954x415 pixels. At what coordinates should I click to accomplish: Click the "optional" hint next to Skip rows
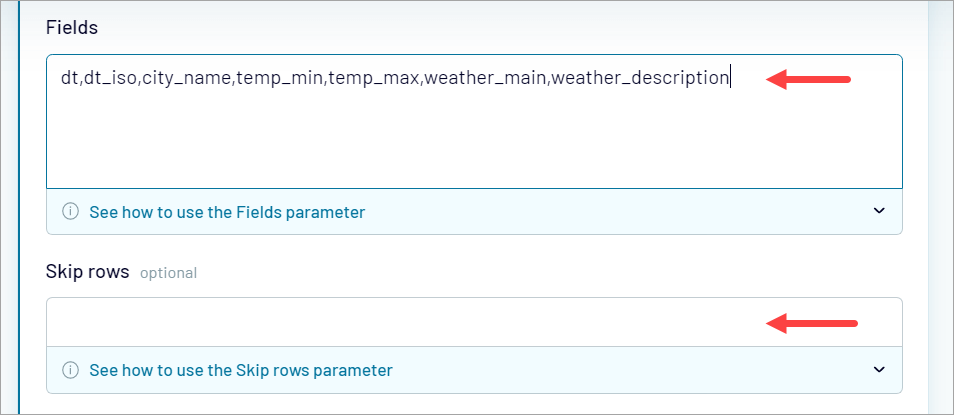tap(168, 272)
